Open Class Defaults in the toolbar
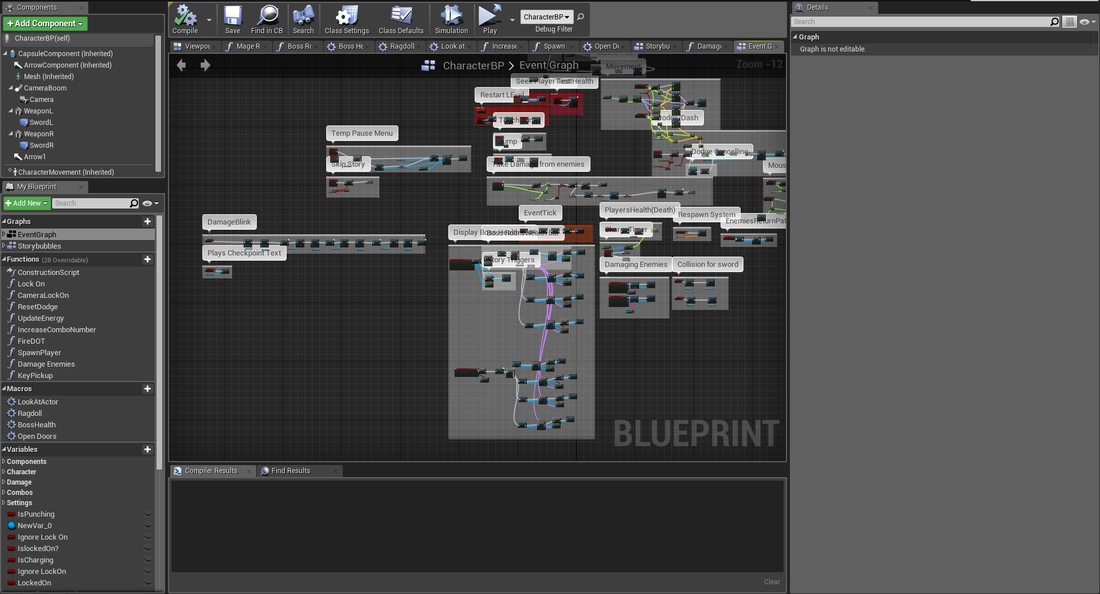The width and height of the screenshot is (1100, 594). pyautogui.click(x=401, y=15)
